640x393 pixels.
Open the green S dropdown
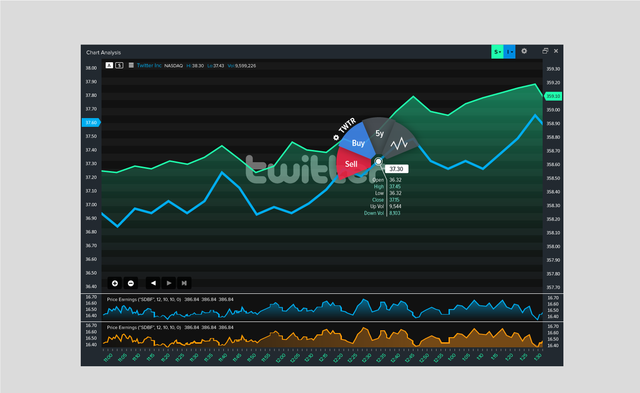tap(497, 52)
